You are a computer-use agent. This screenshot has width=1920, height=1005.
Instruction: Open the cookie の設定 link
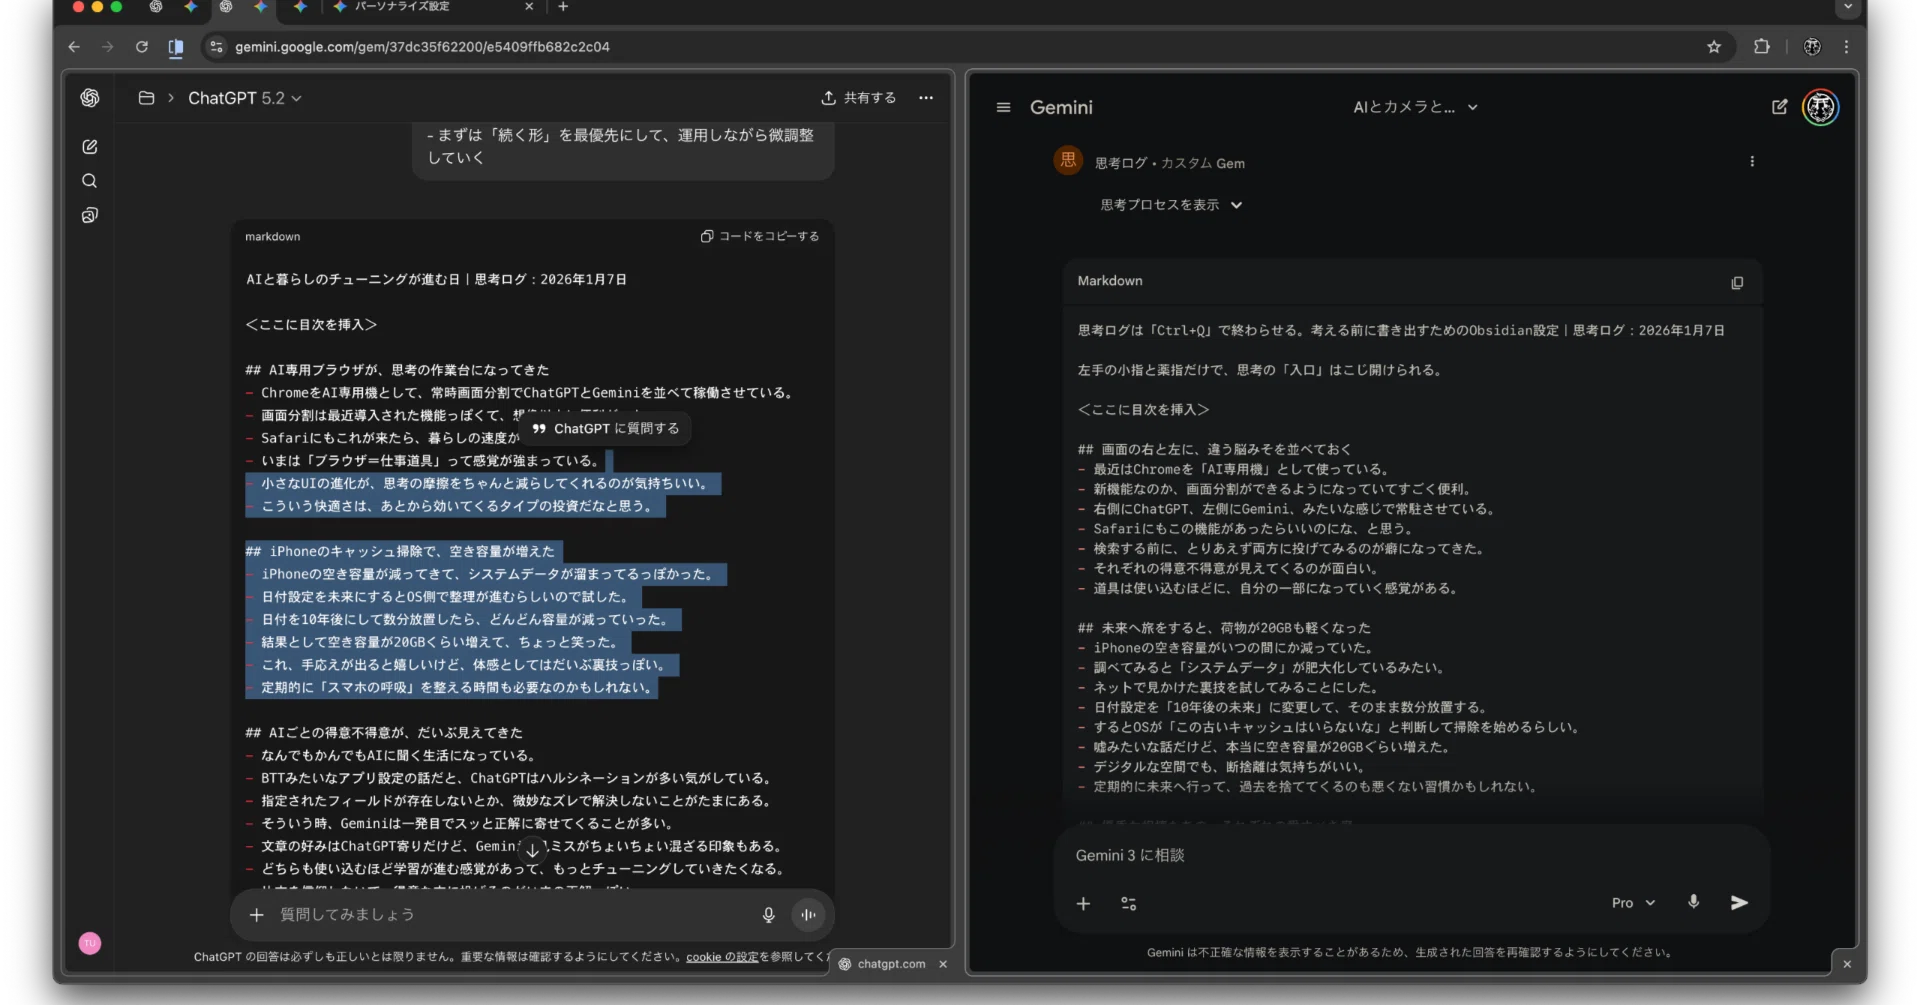click(x=722, y=957)
